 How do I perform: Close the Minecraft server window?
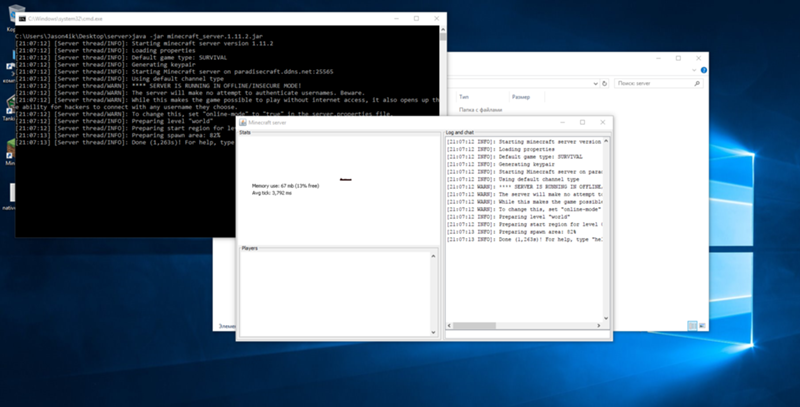(x=603, y=122)
